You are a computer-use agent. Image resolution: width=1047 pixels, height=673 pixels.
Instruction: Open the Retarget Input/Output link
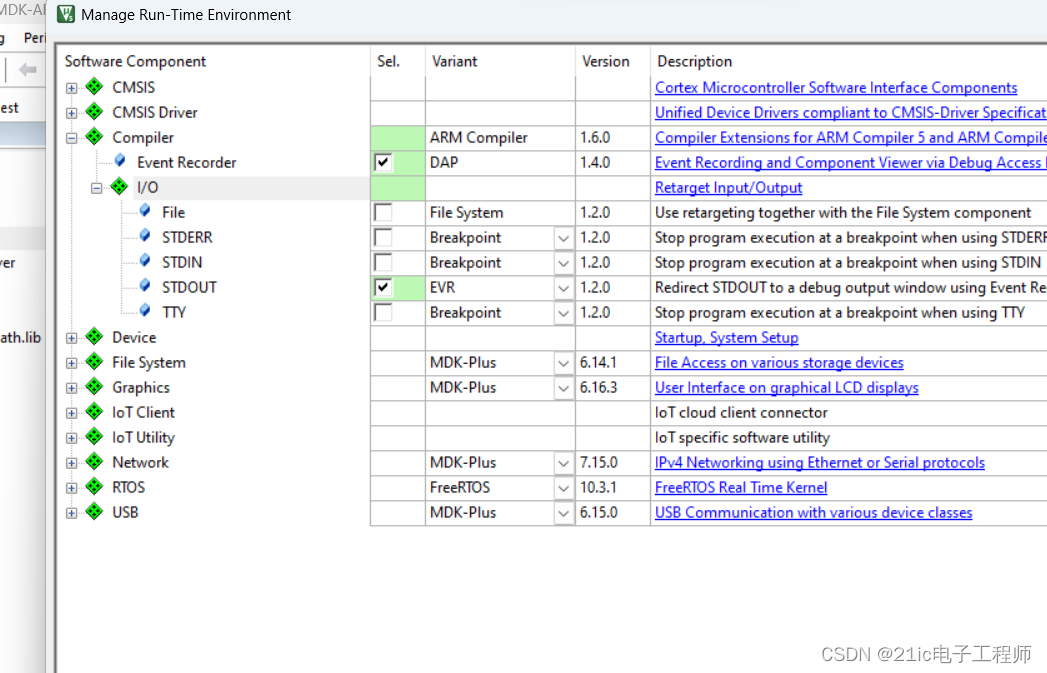point(728,188)
